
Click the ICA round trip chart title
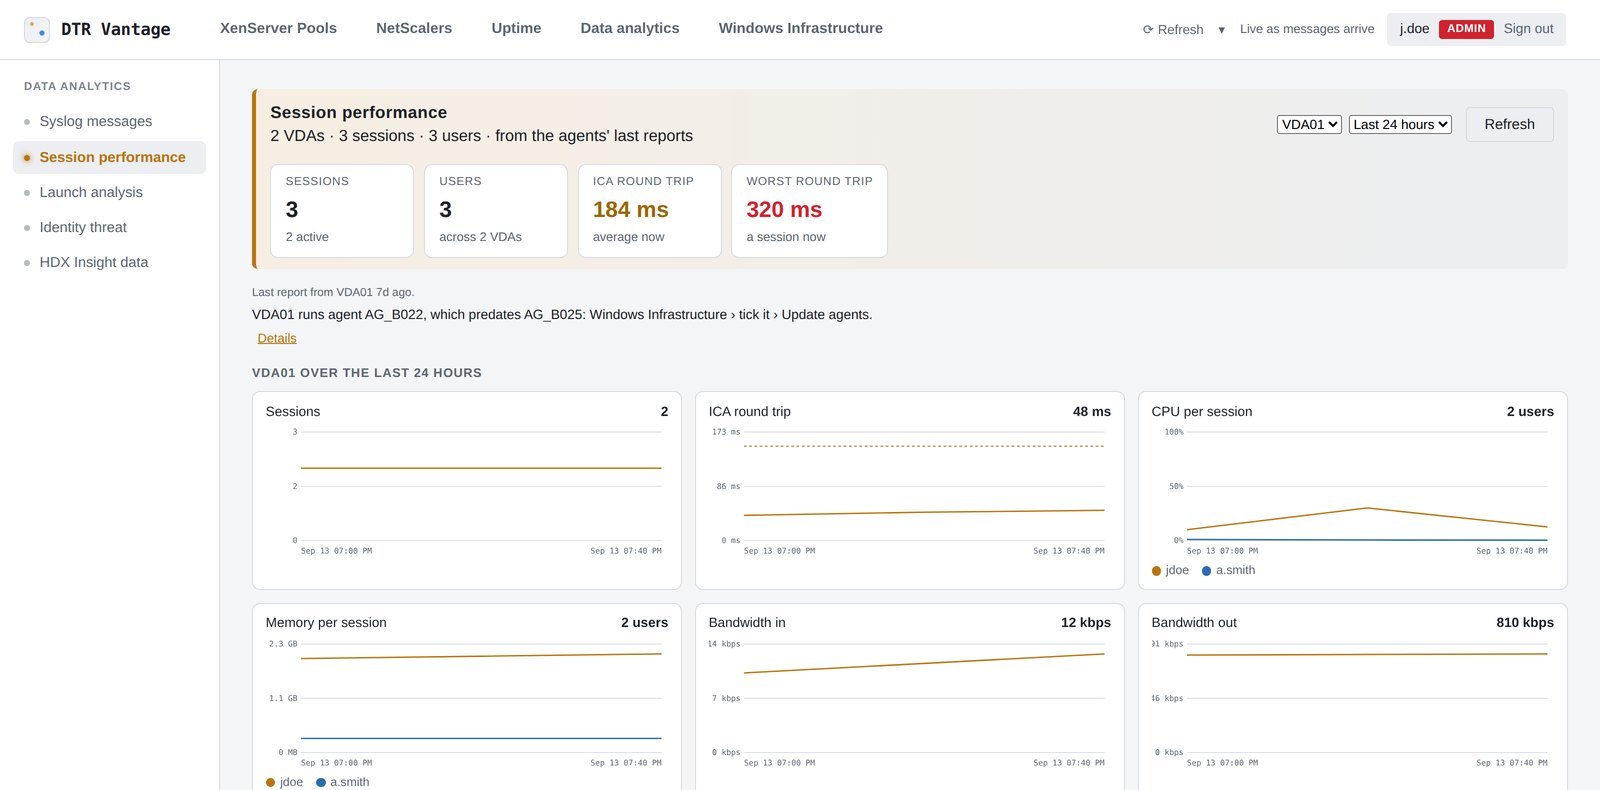[749, 411]
